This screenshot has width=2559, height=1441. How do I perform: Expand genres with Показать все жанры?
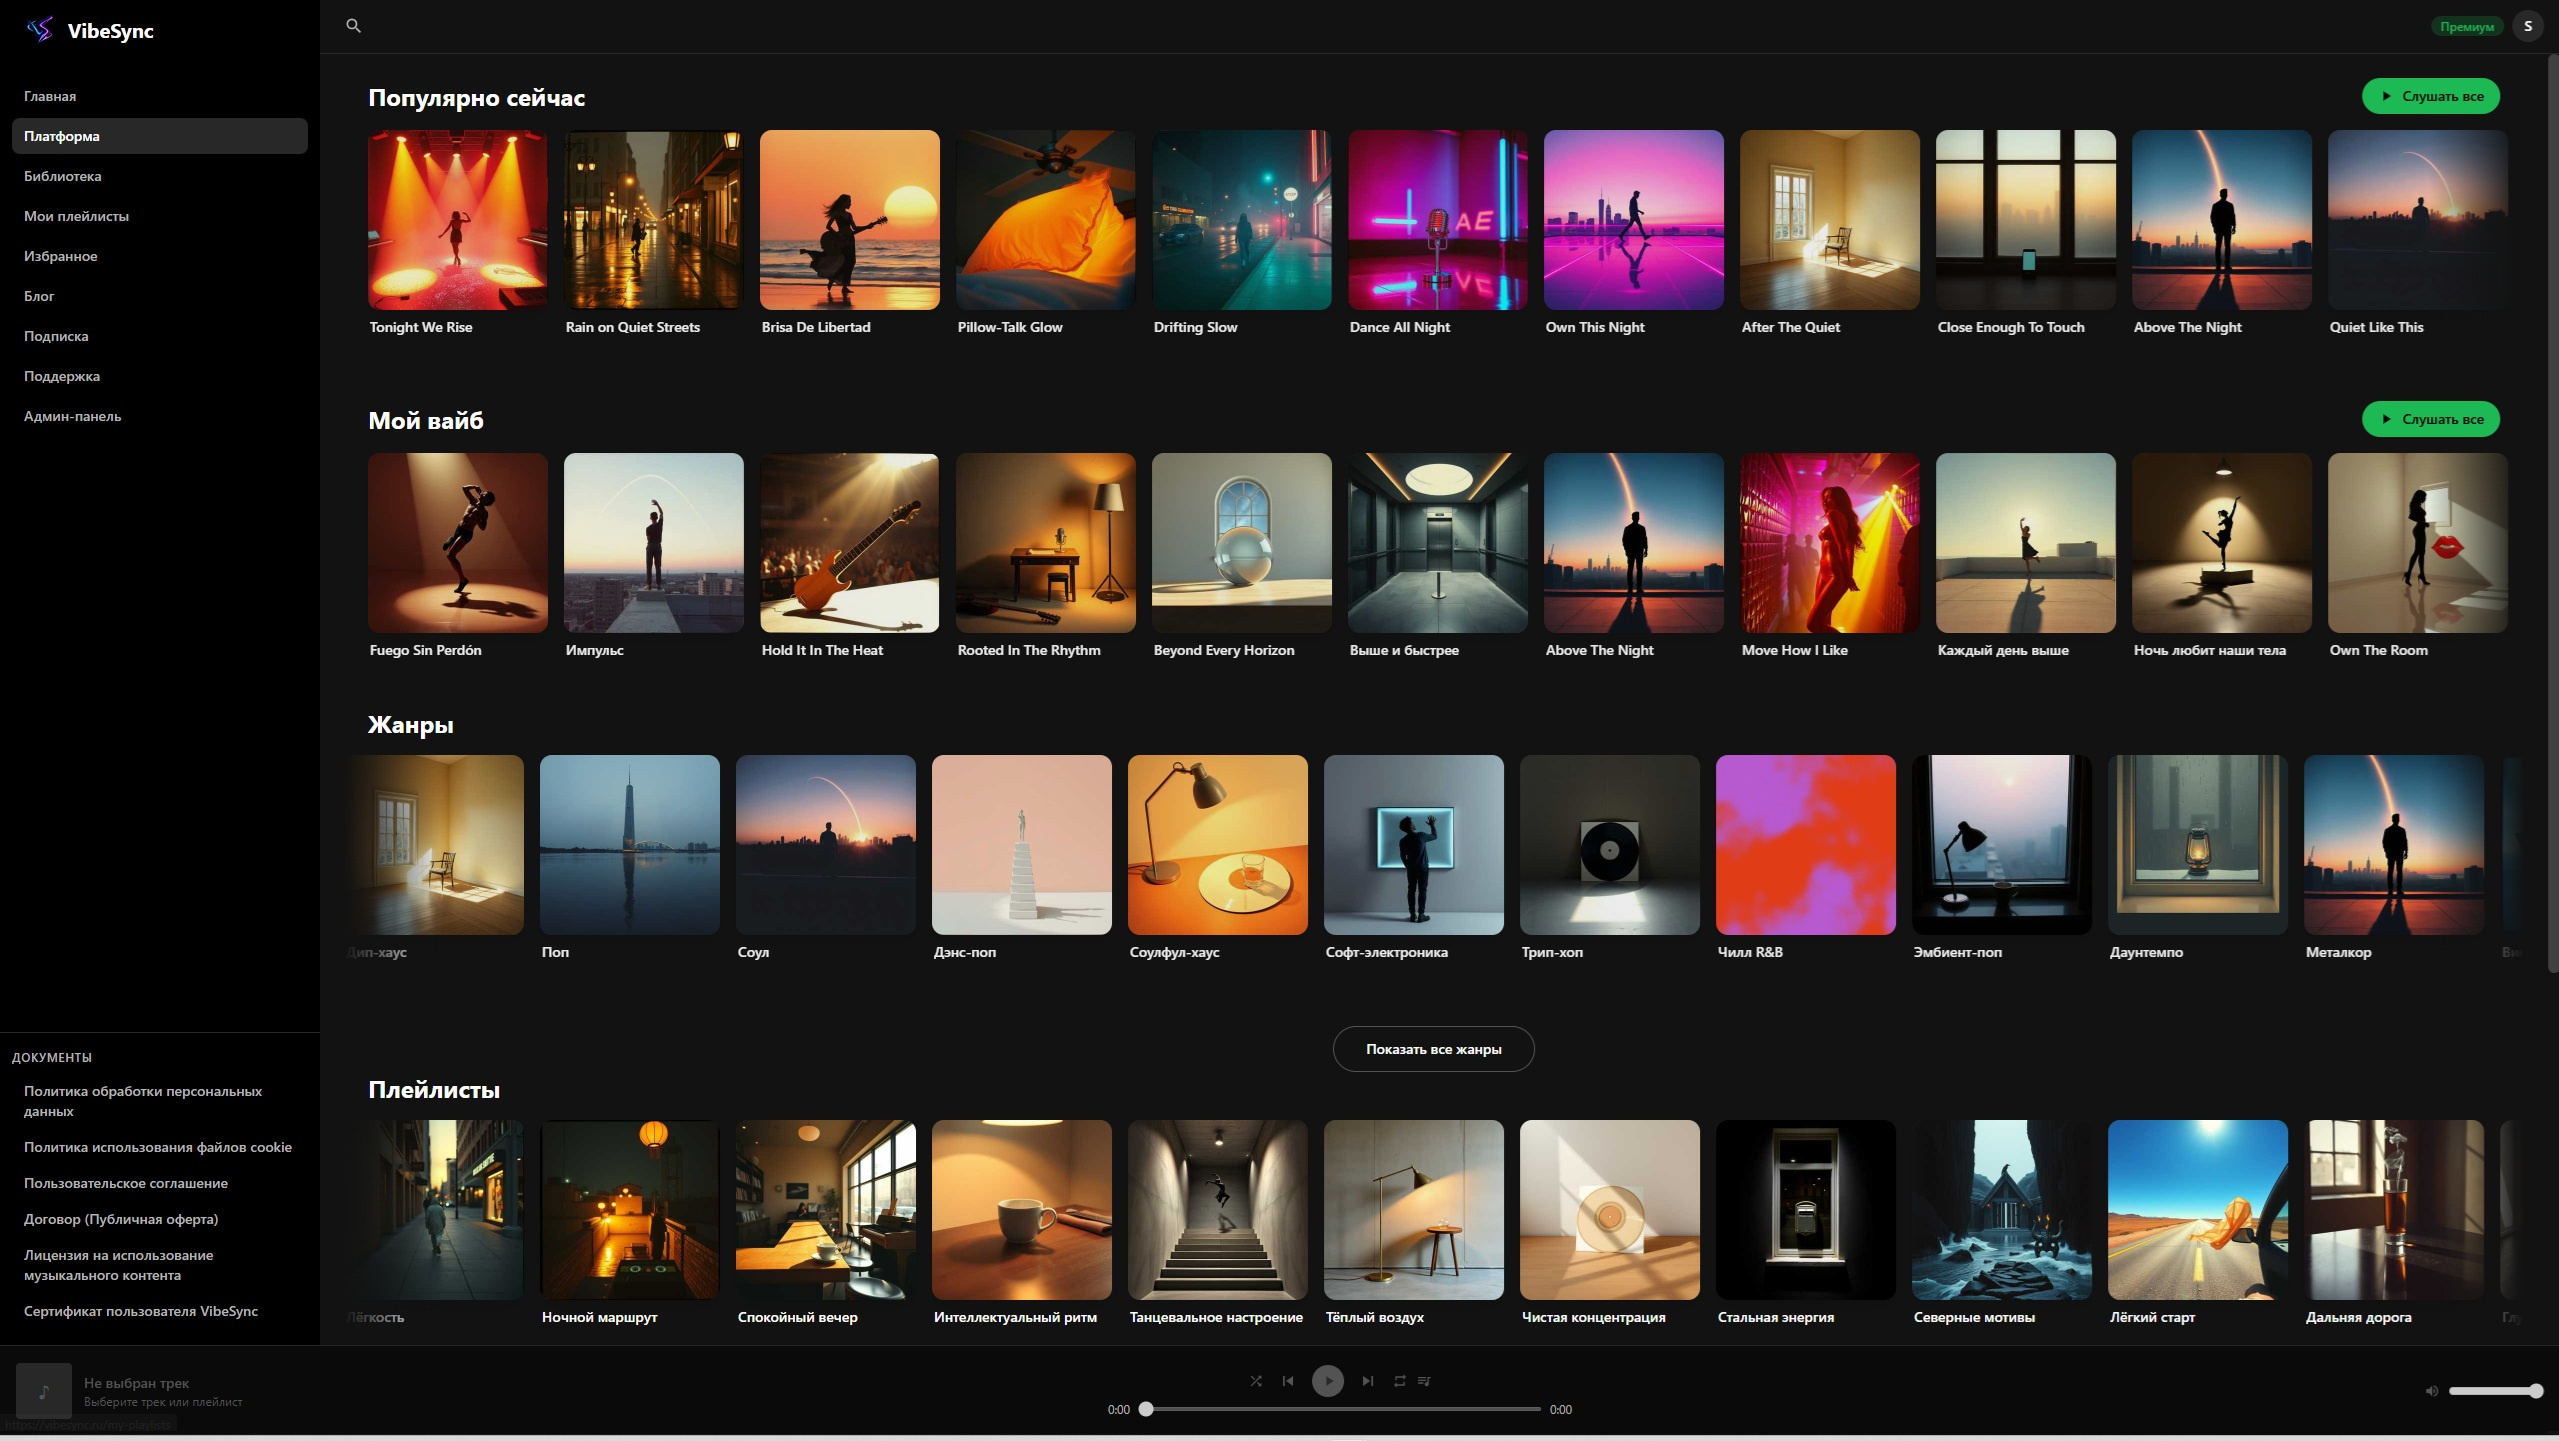tap(1433, 1049)
